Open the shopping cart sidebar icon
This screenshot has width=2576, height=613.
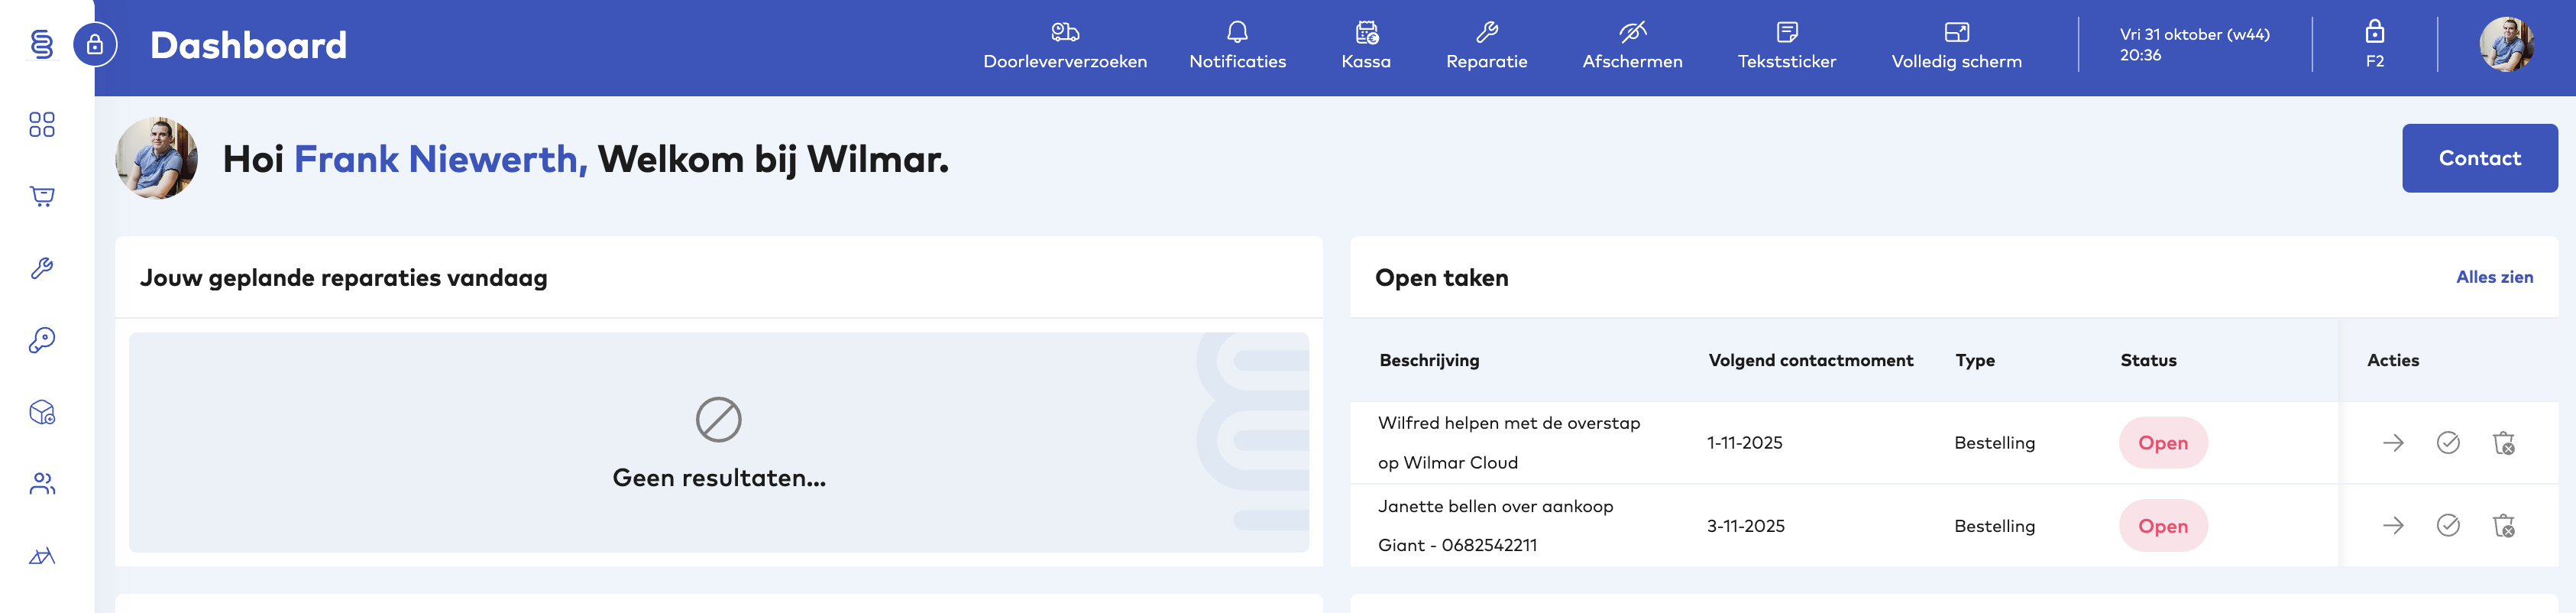(42, 196)
